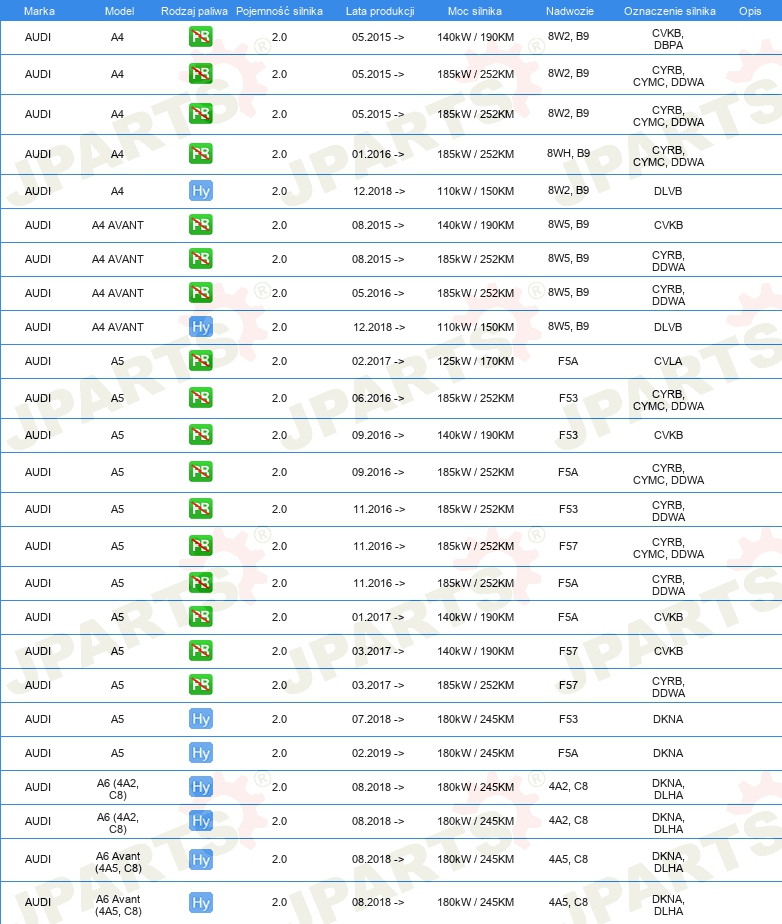Viewport: 782px width, 924px height.
Task: Select body cell 8WH, B9
Action: click(568, 153)
